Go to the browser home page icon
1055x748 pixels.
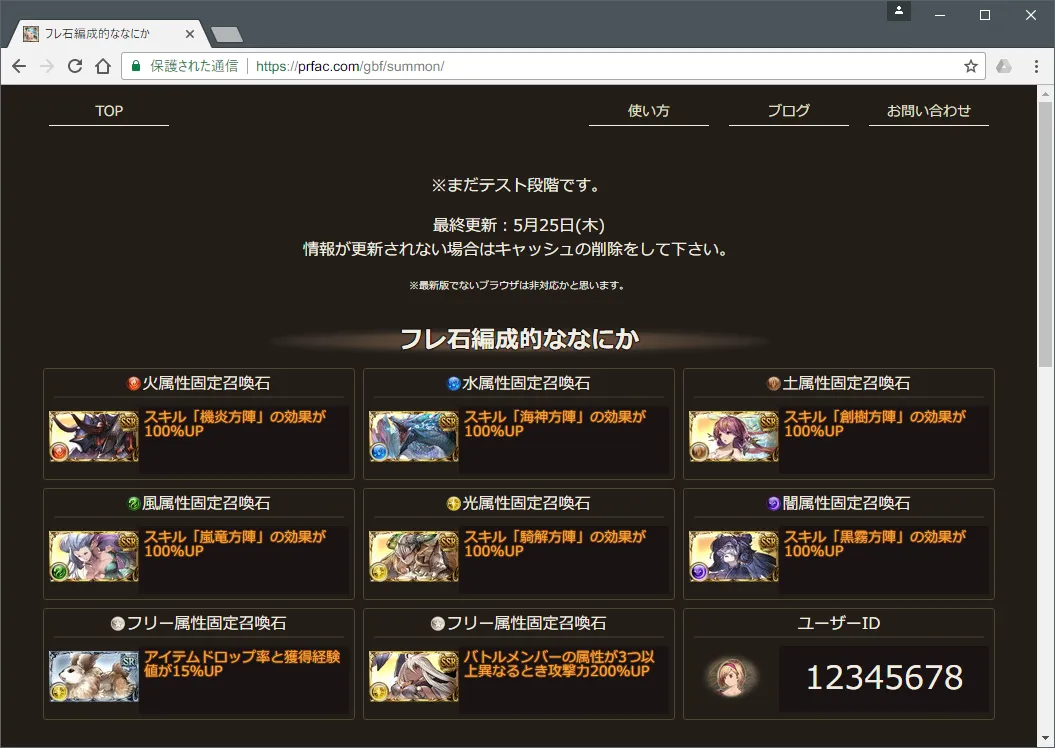[102, 66]
